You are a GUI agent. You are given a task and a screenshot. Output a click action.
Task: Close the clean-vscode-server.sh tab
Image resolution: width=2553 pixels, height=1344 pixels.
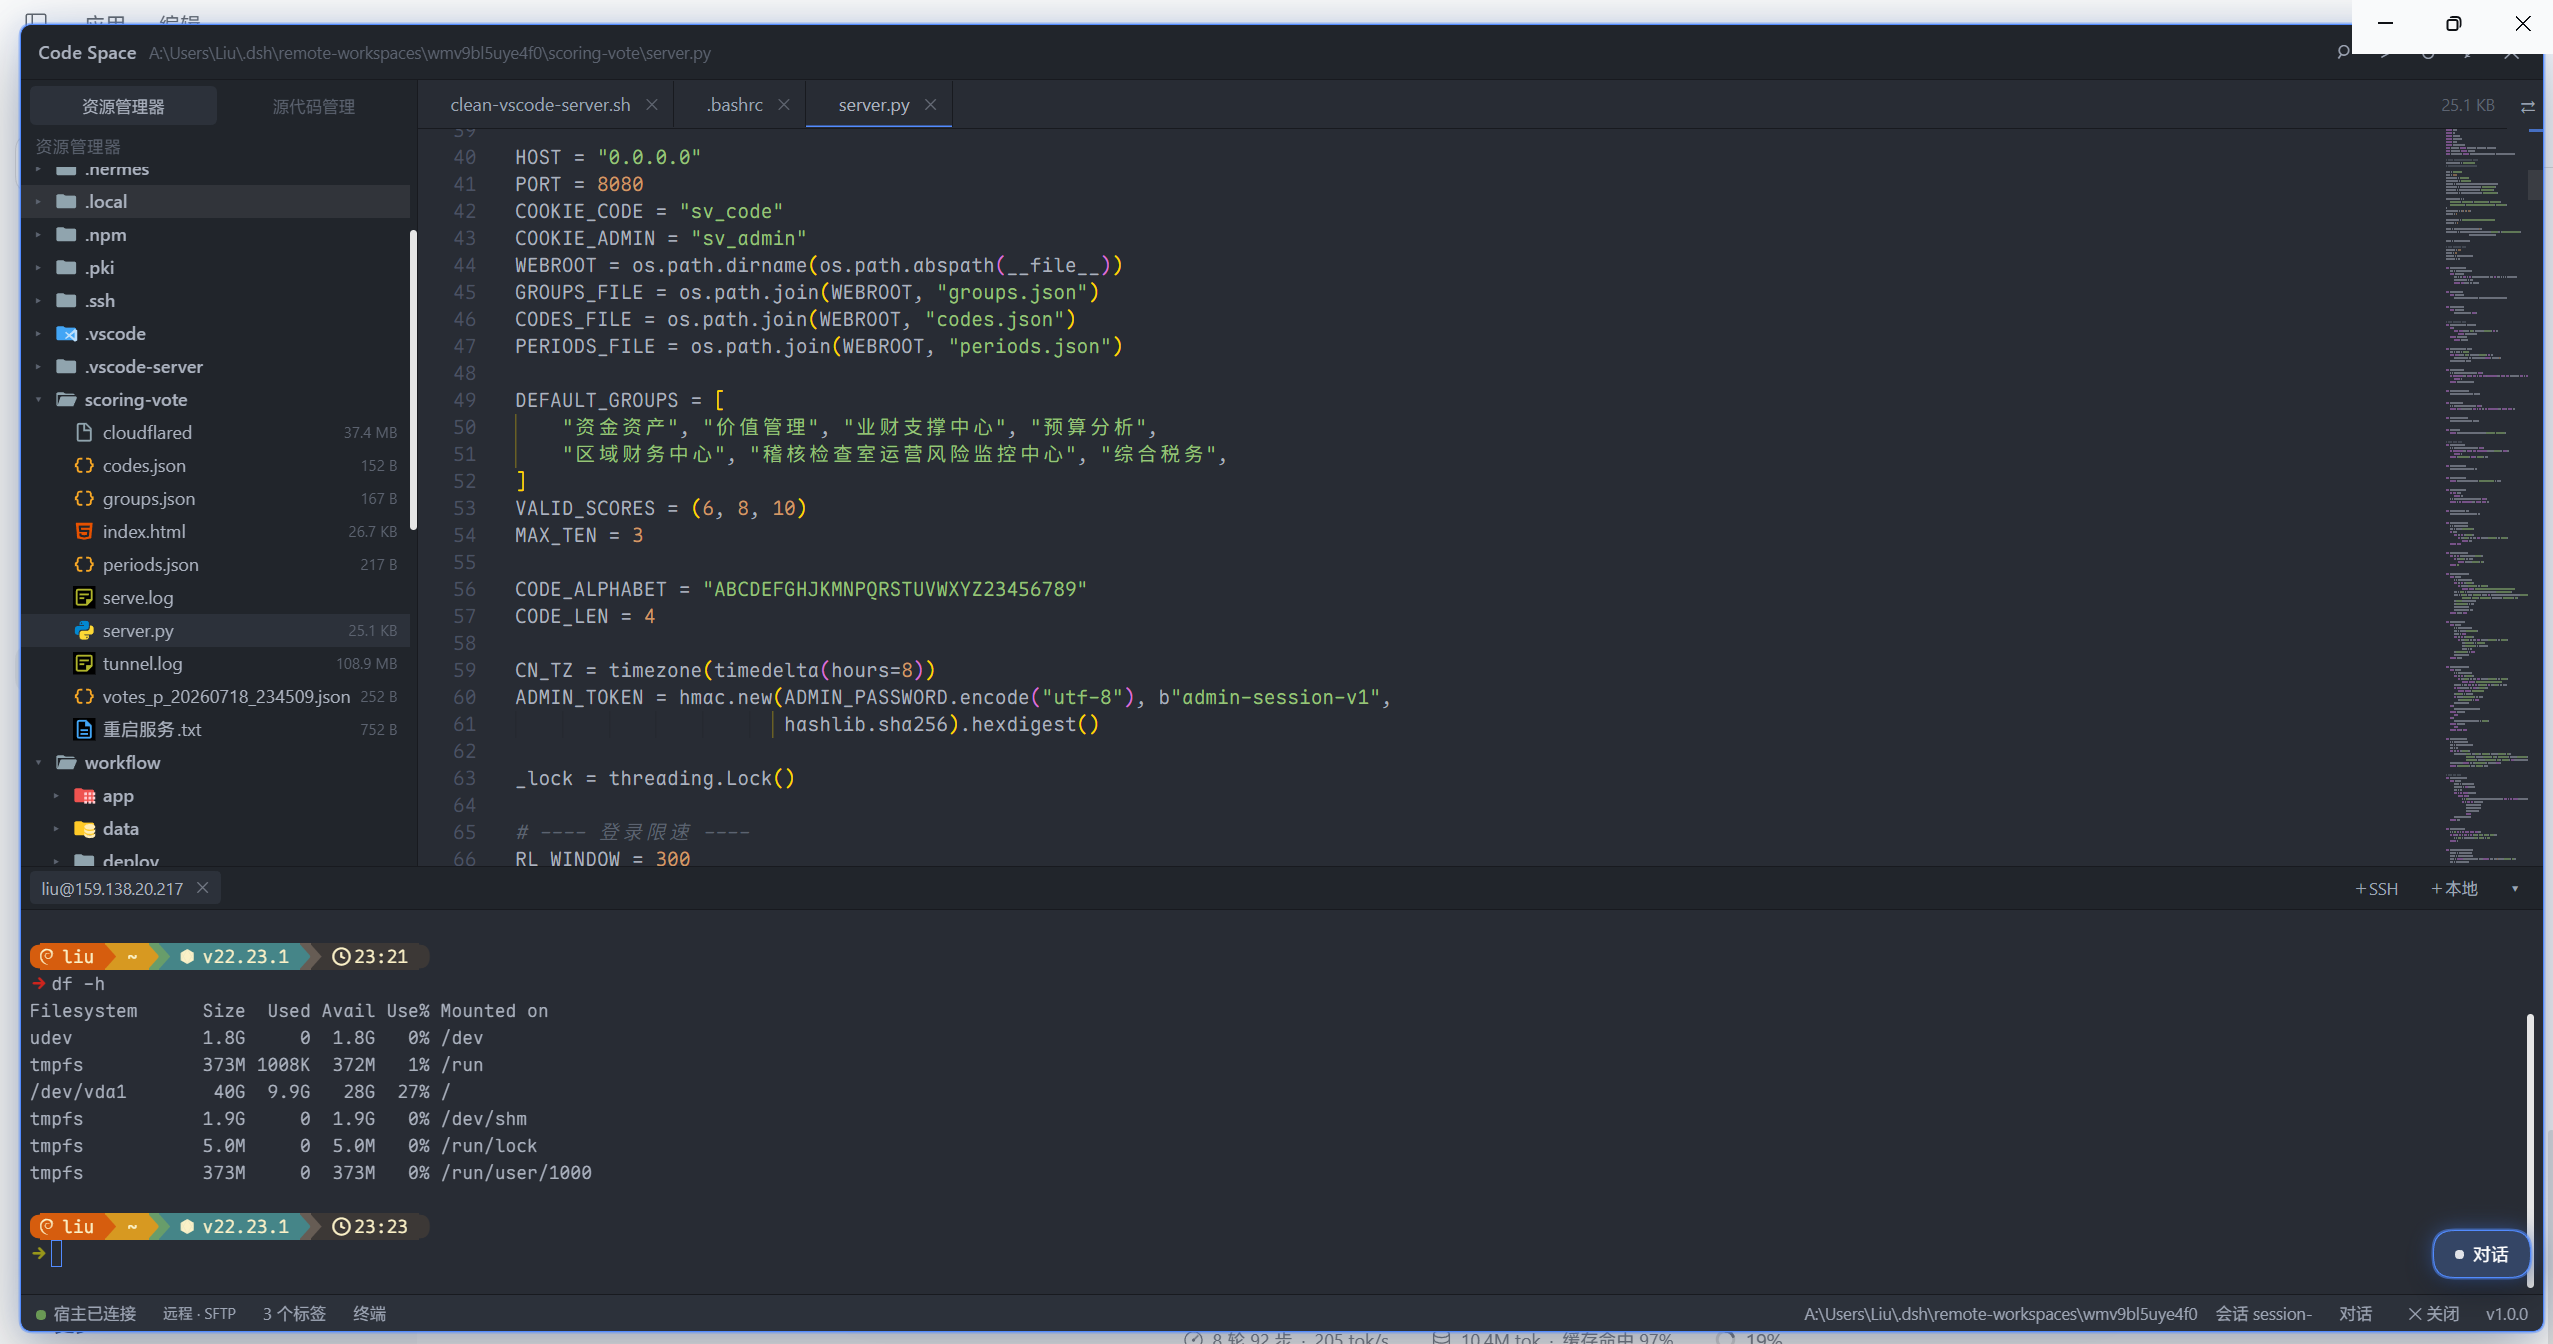[x=652, y=105]
